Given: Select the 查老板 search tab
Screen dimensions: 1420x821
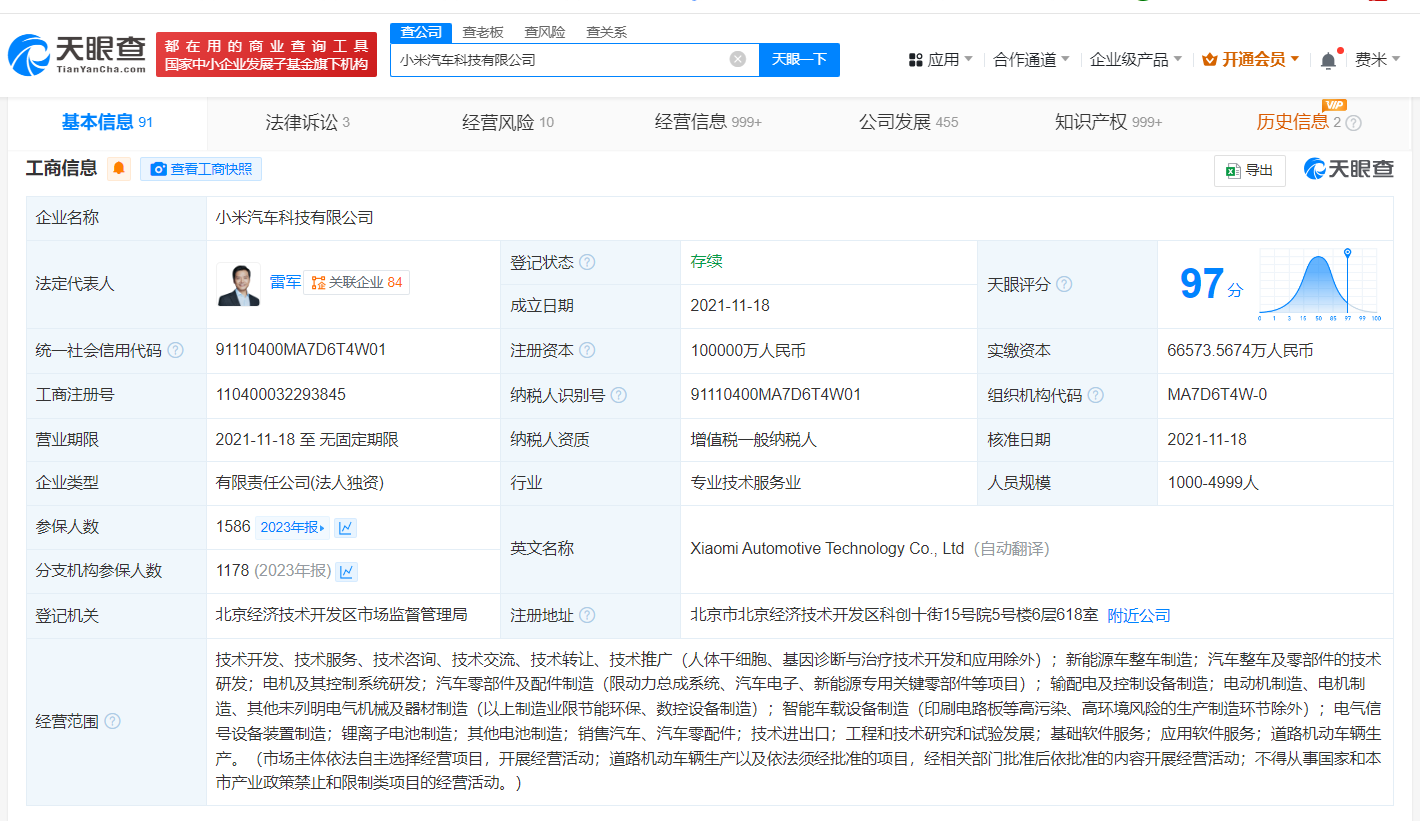Looking at the screenshot, I should 485,32.
